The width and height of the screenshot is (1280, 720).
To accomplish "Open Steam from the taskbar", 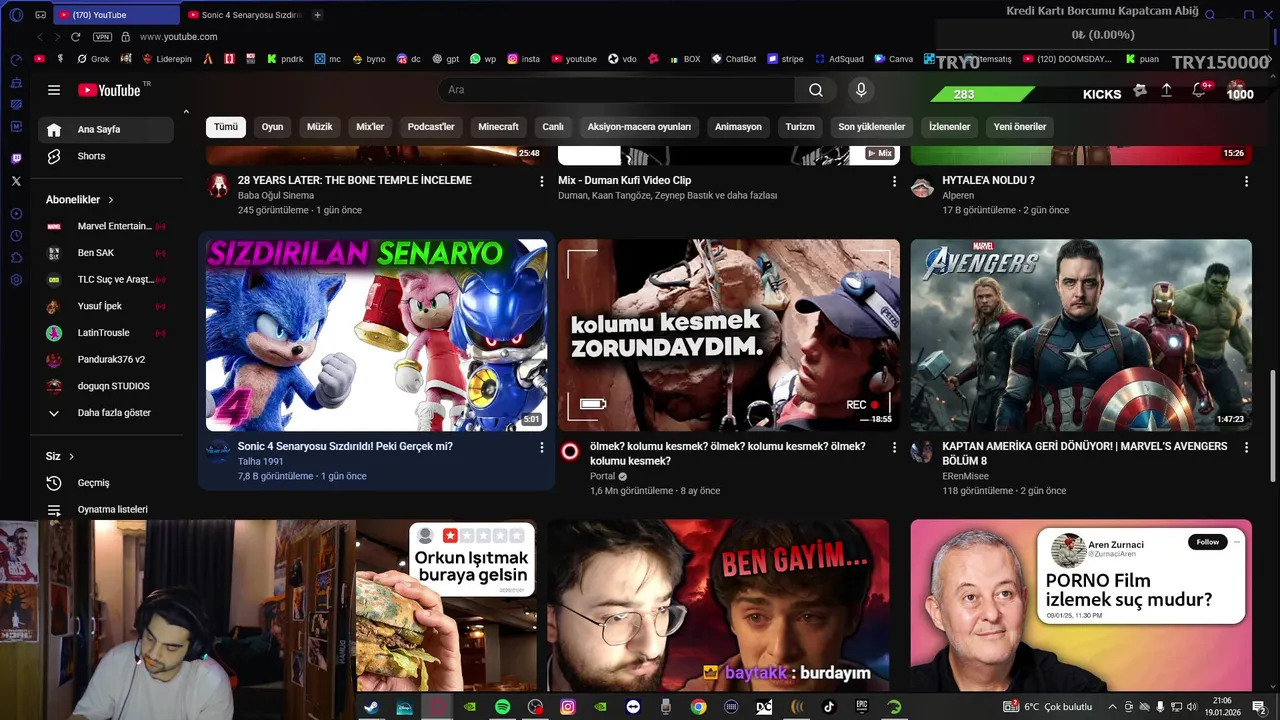I will pos(371,707).
